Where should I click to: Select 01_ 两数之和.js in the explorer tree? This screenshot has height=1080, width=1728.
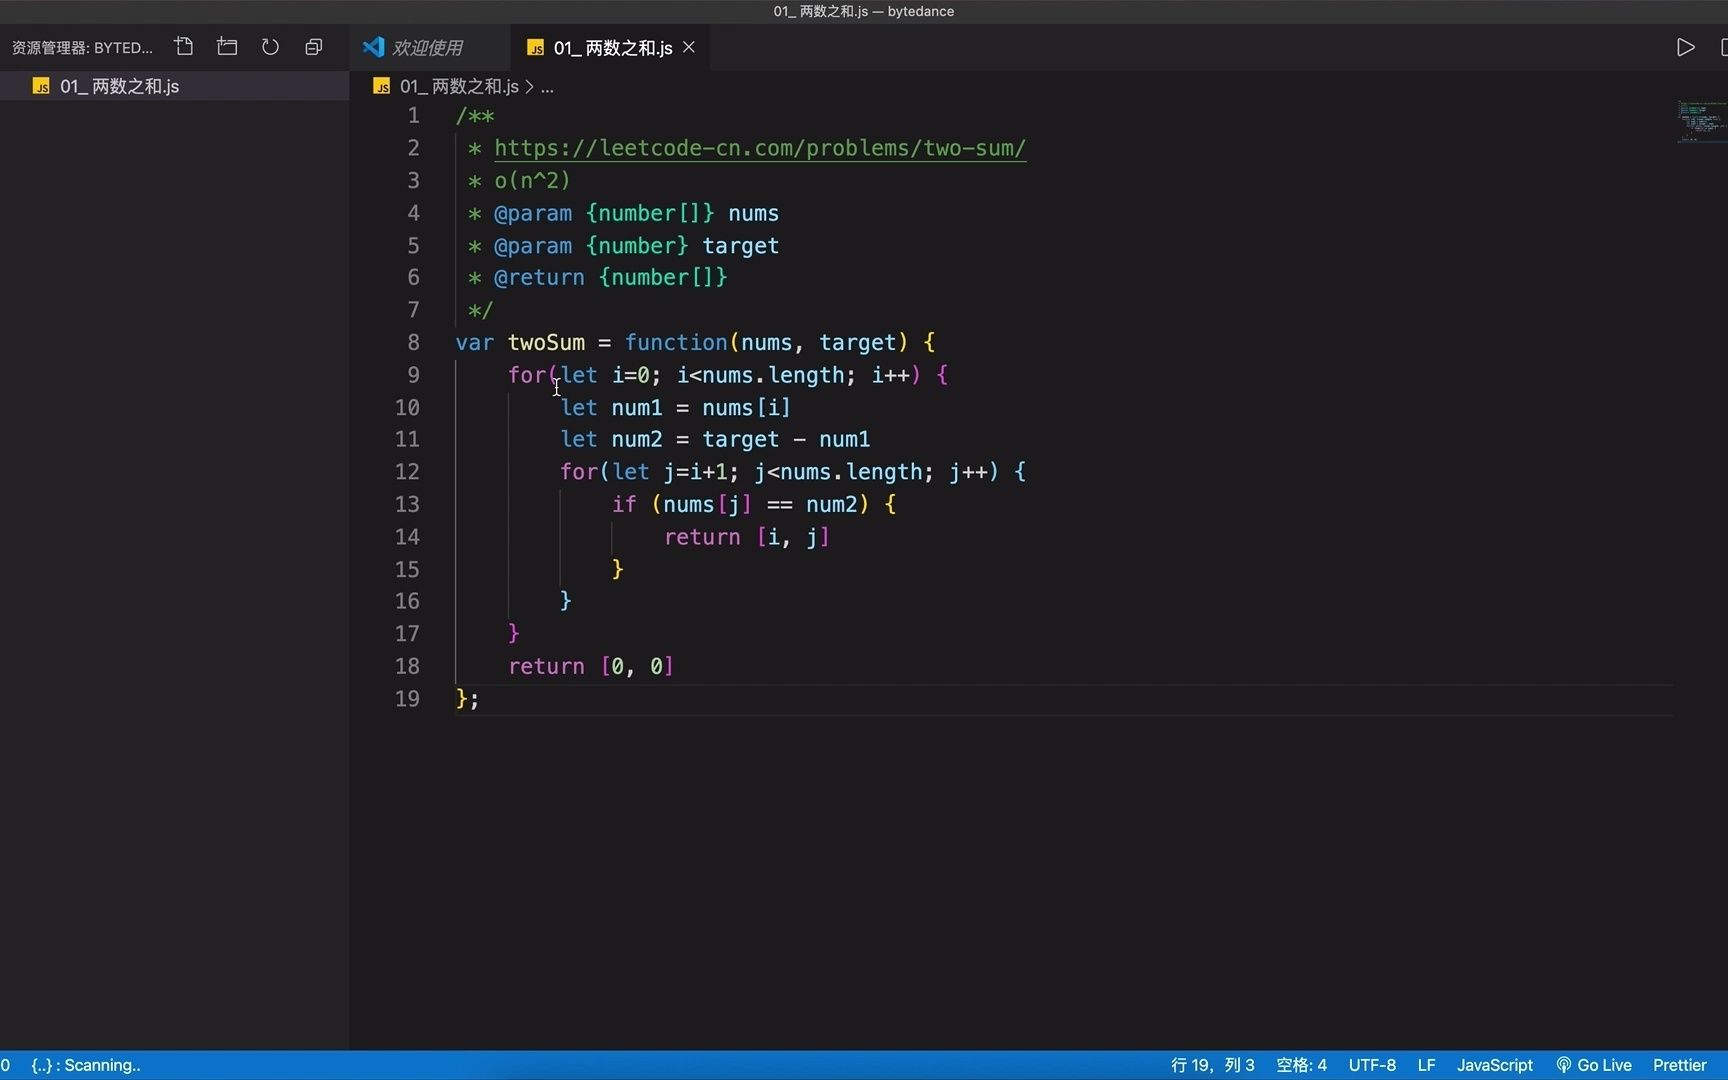pyautogui.click(x=174, y=86)
